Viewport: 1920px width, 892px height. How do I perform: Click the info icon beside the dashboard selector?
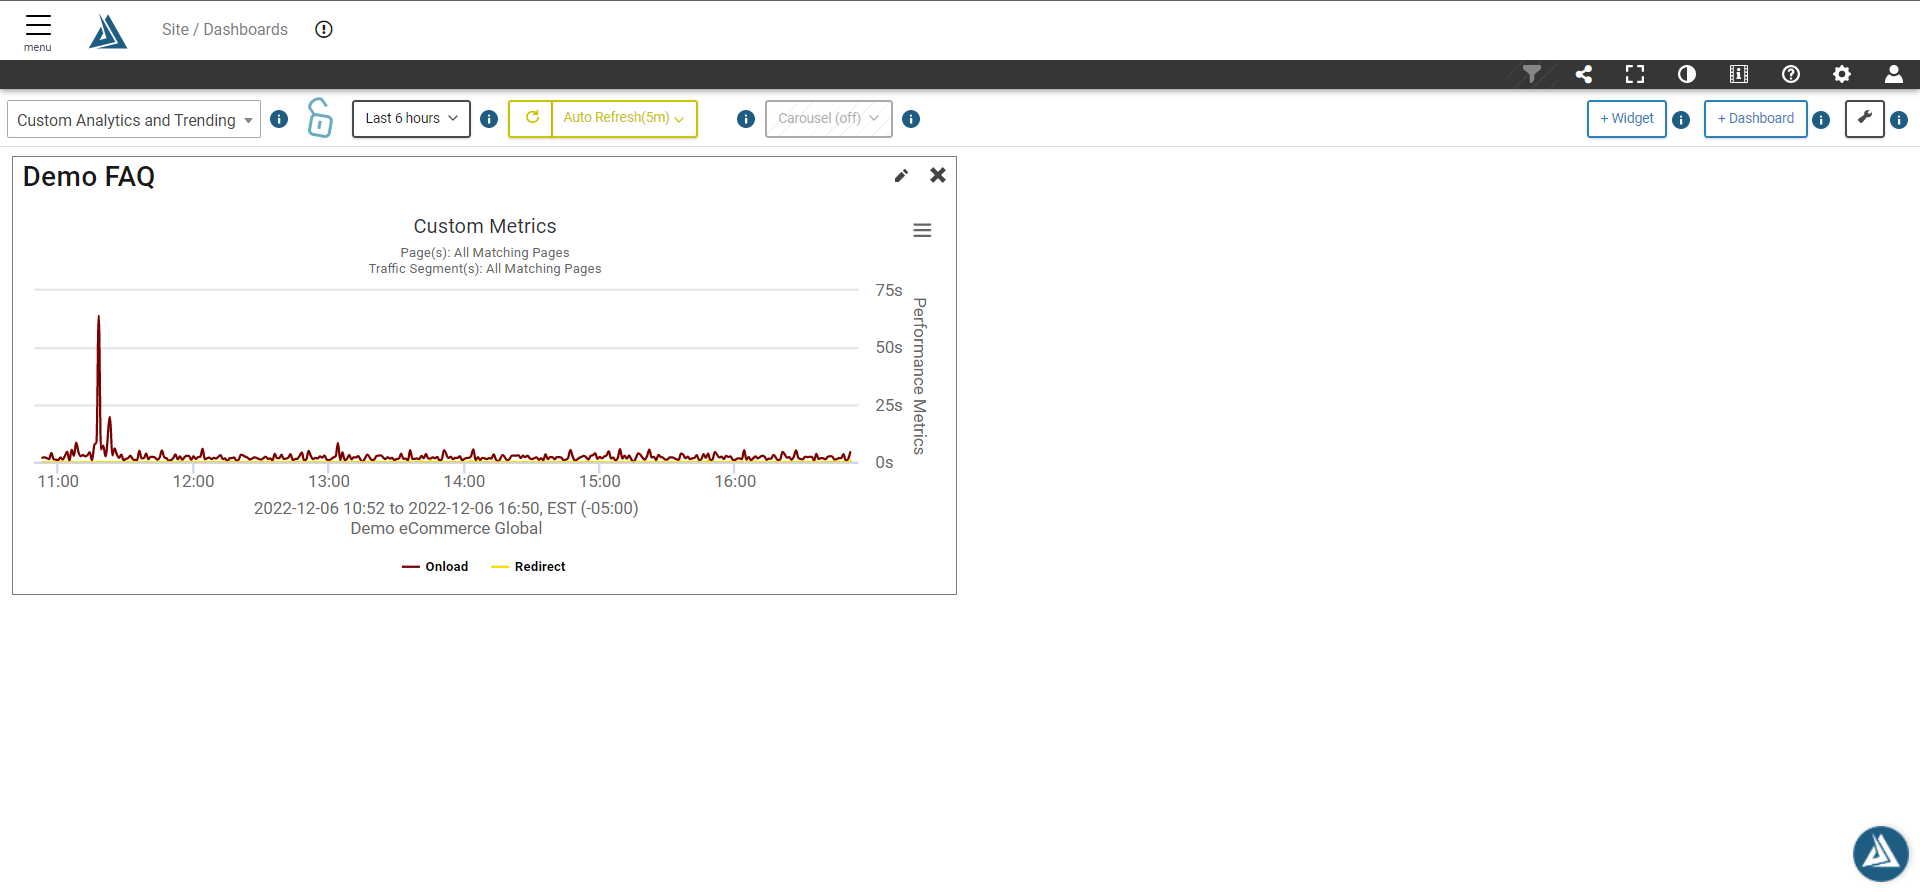click(279, 119)
